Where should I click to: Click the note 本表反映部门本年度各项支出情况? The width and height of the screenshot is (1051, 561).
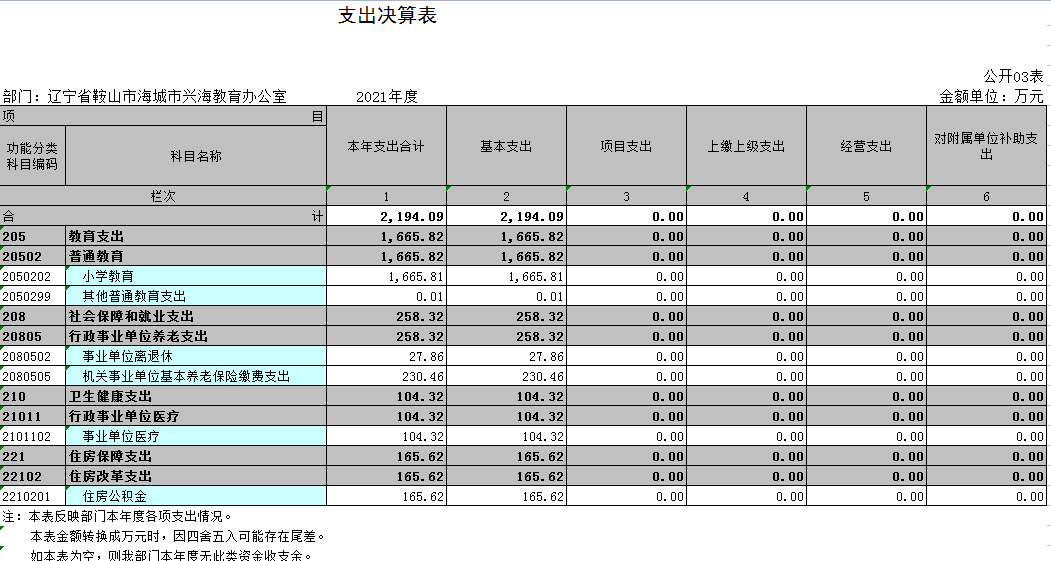117,517
